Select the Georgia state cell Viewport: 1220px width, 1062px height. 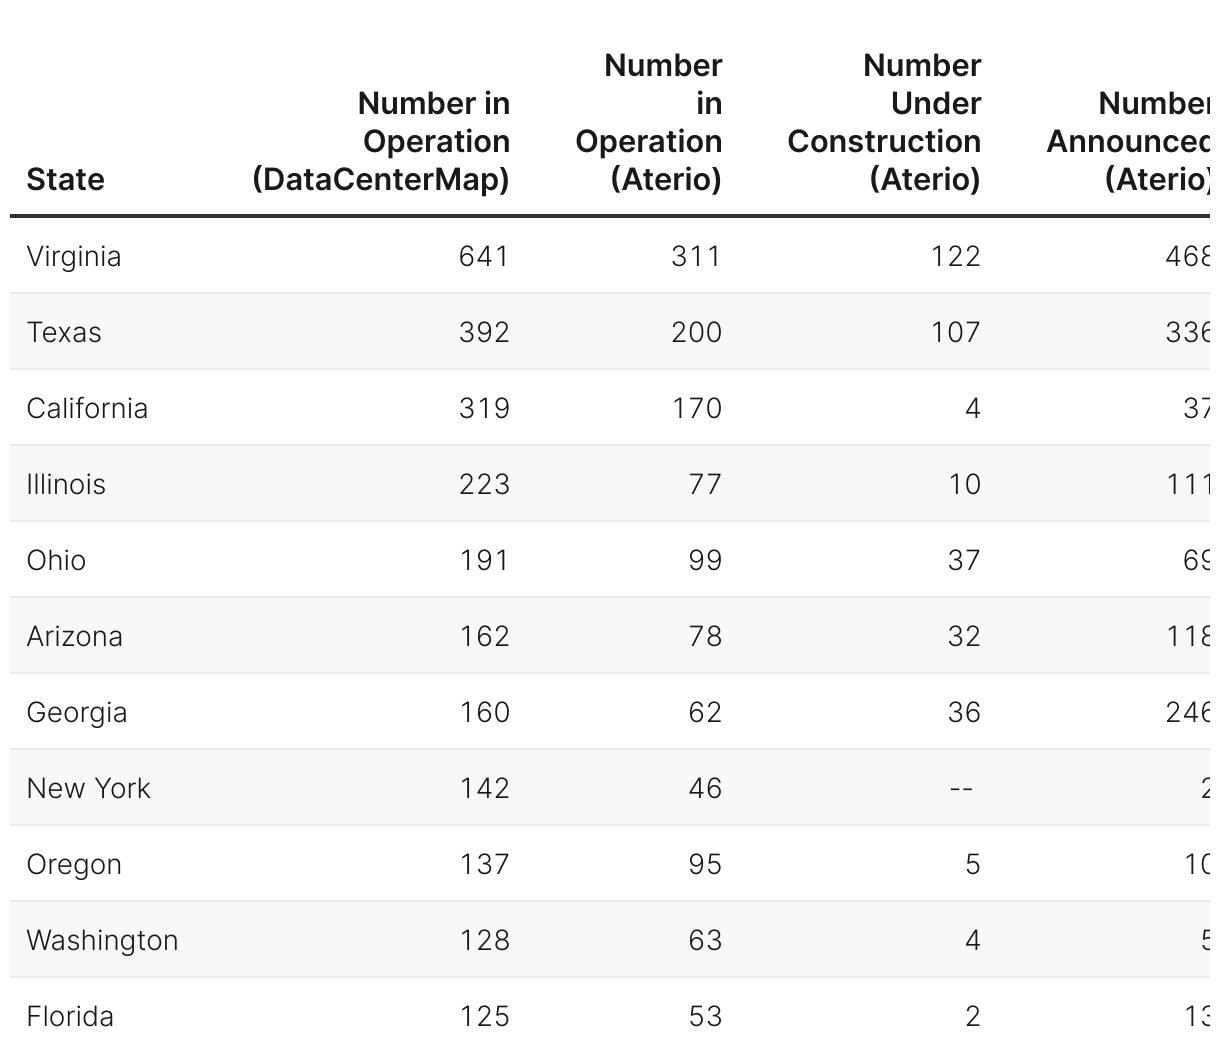tap(77, 712)
